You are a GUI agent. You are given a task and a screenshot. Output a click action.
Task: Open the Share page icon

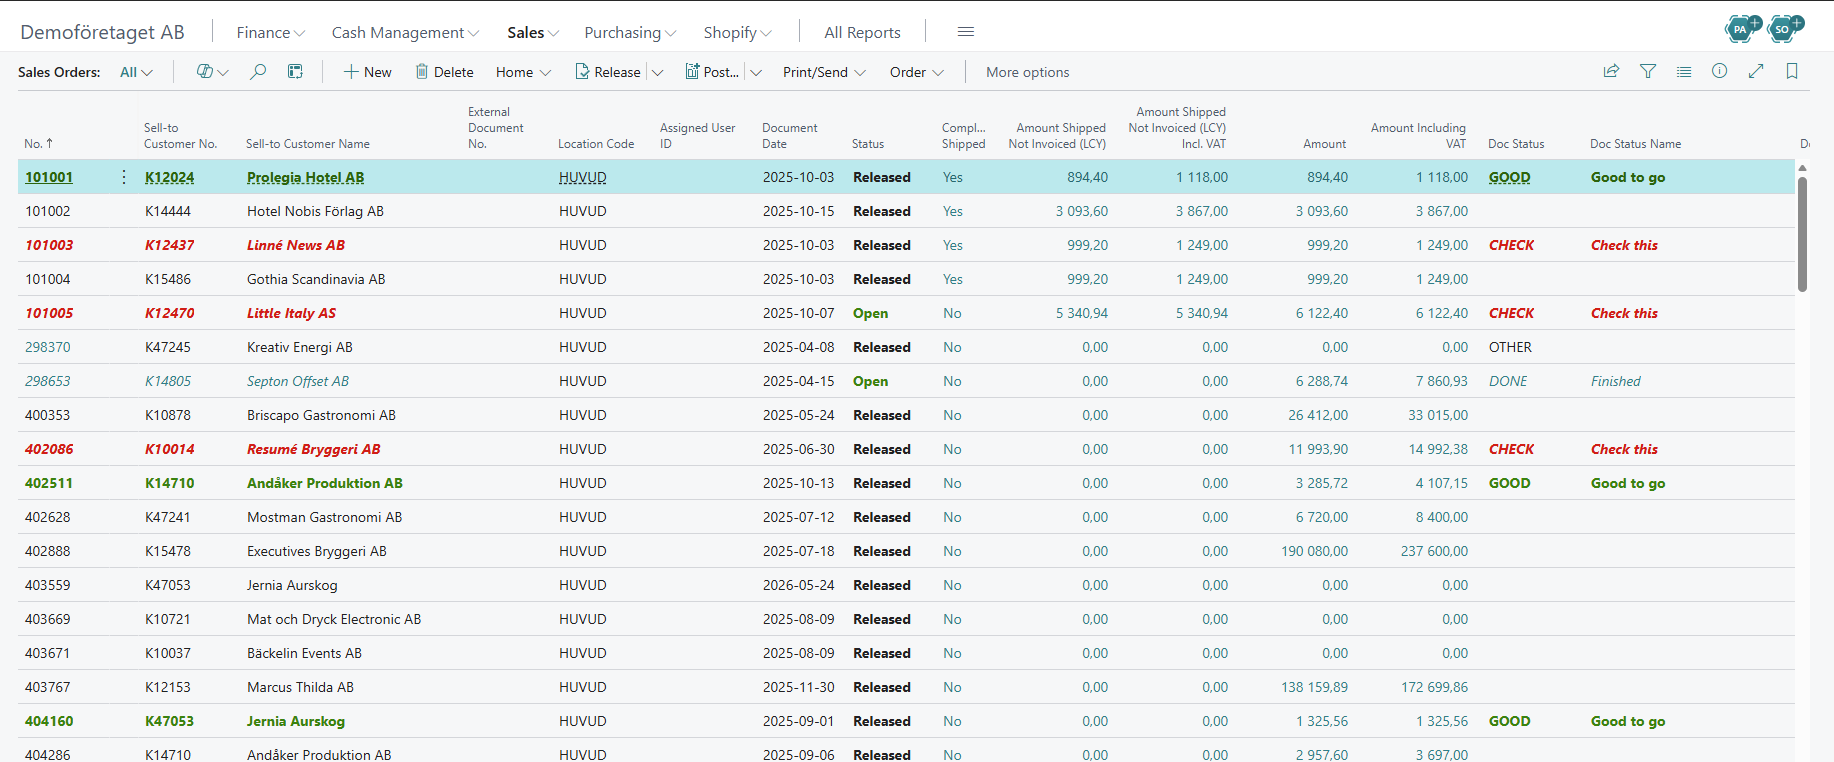(x=1611, y=71)
